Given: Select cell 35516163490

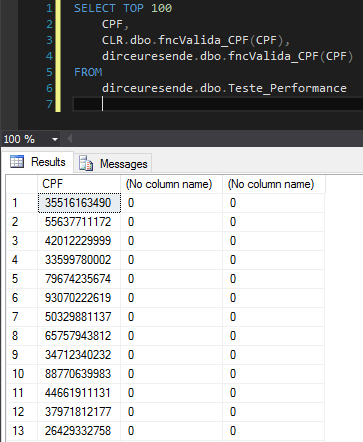Looking at the screenshot, I should point(79,203).
